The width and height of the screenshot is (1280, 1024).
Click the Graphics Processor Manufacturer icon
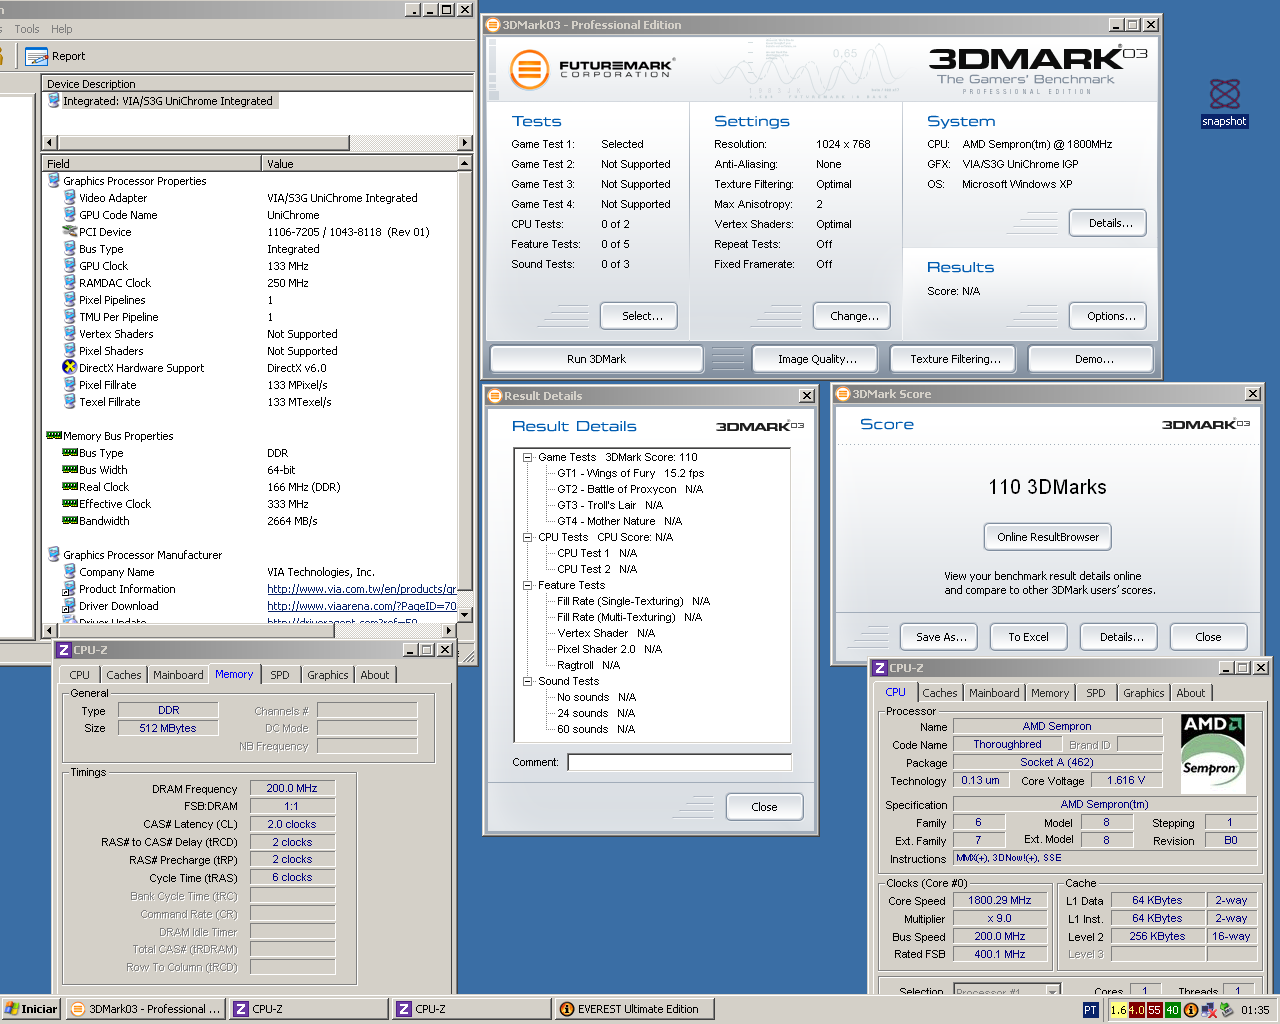54,555
